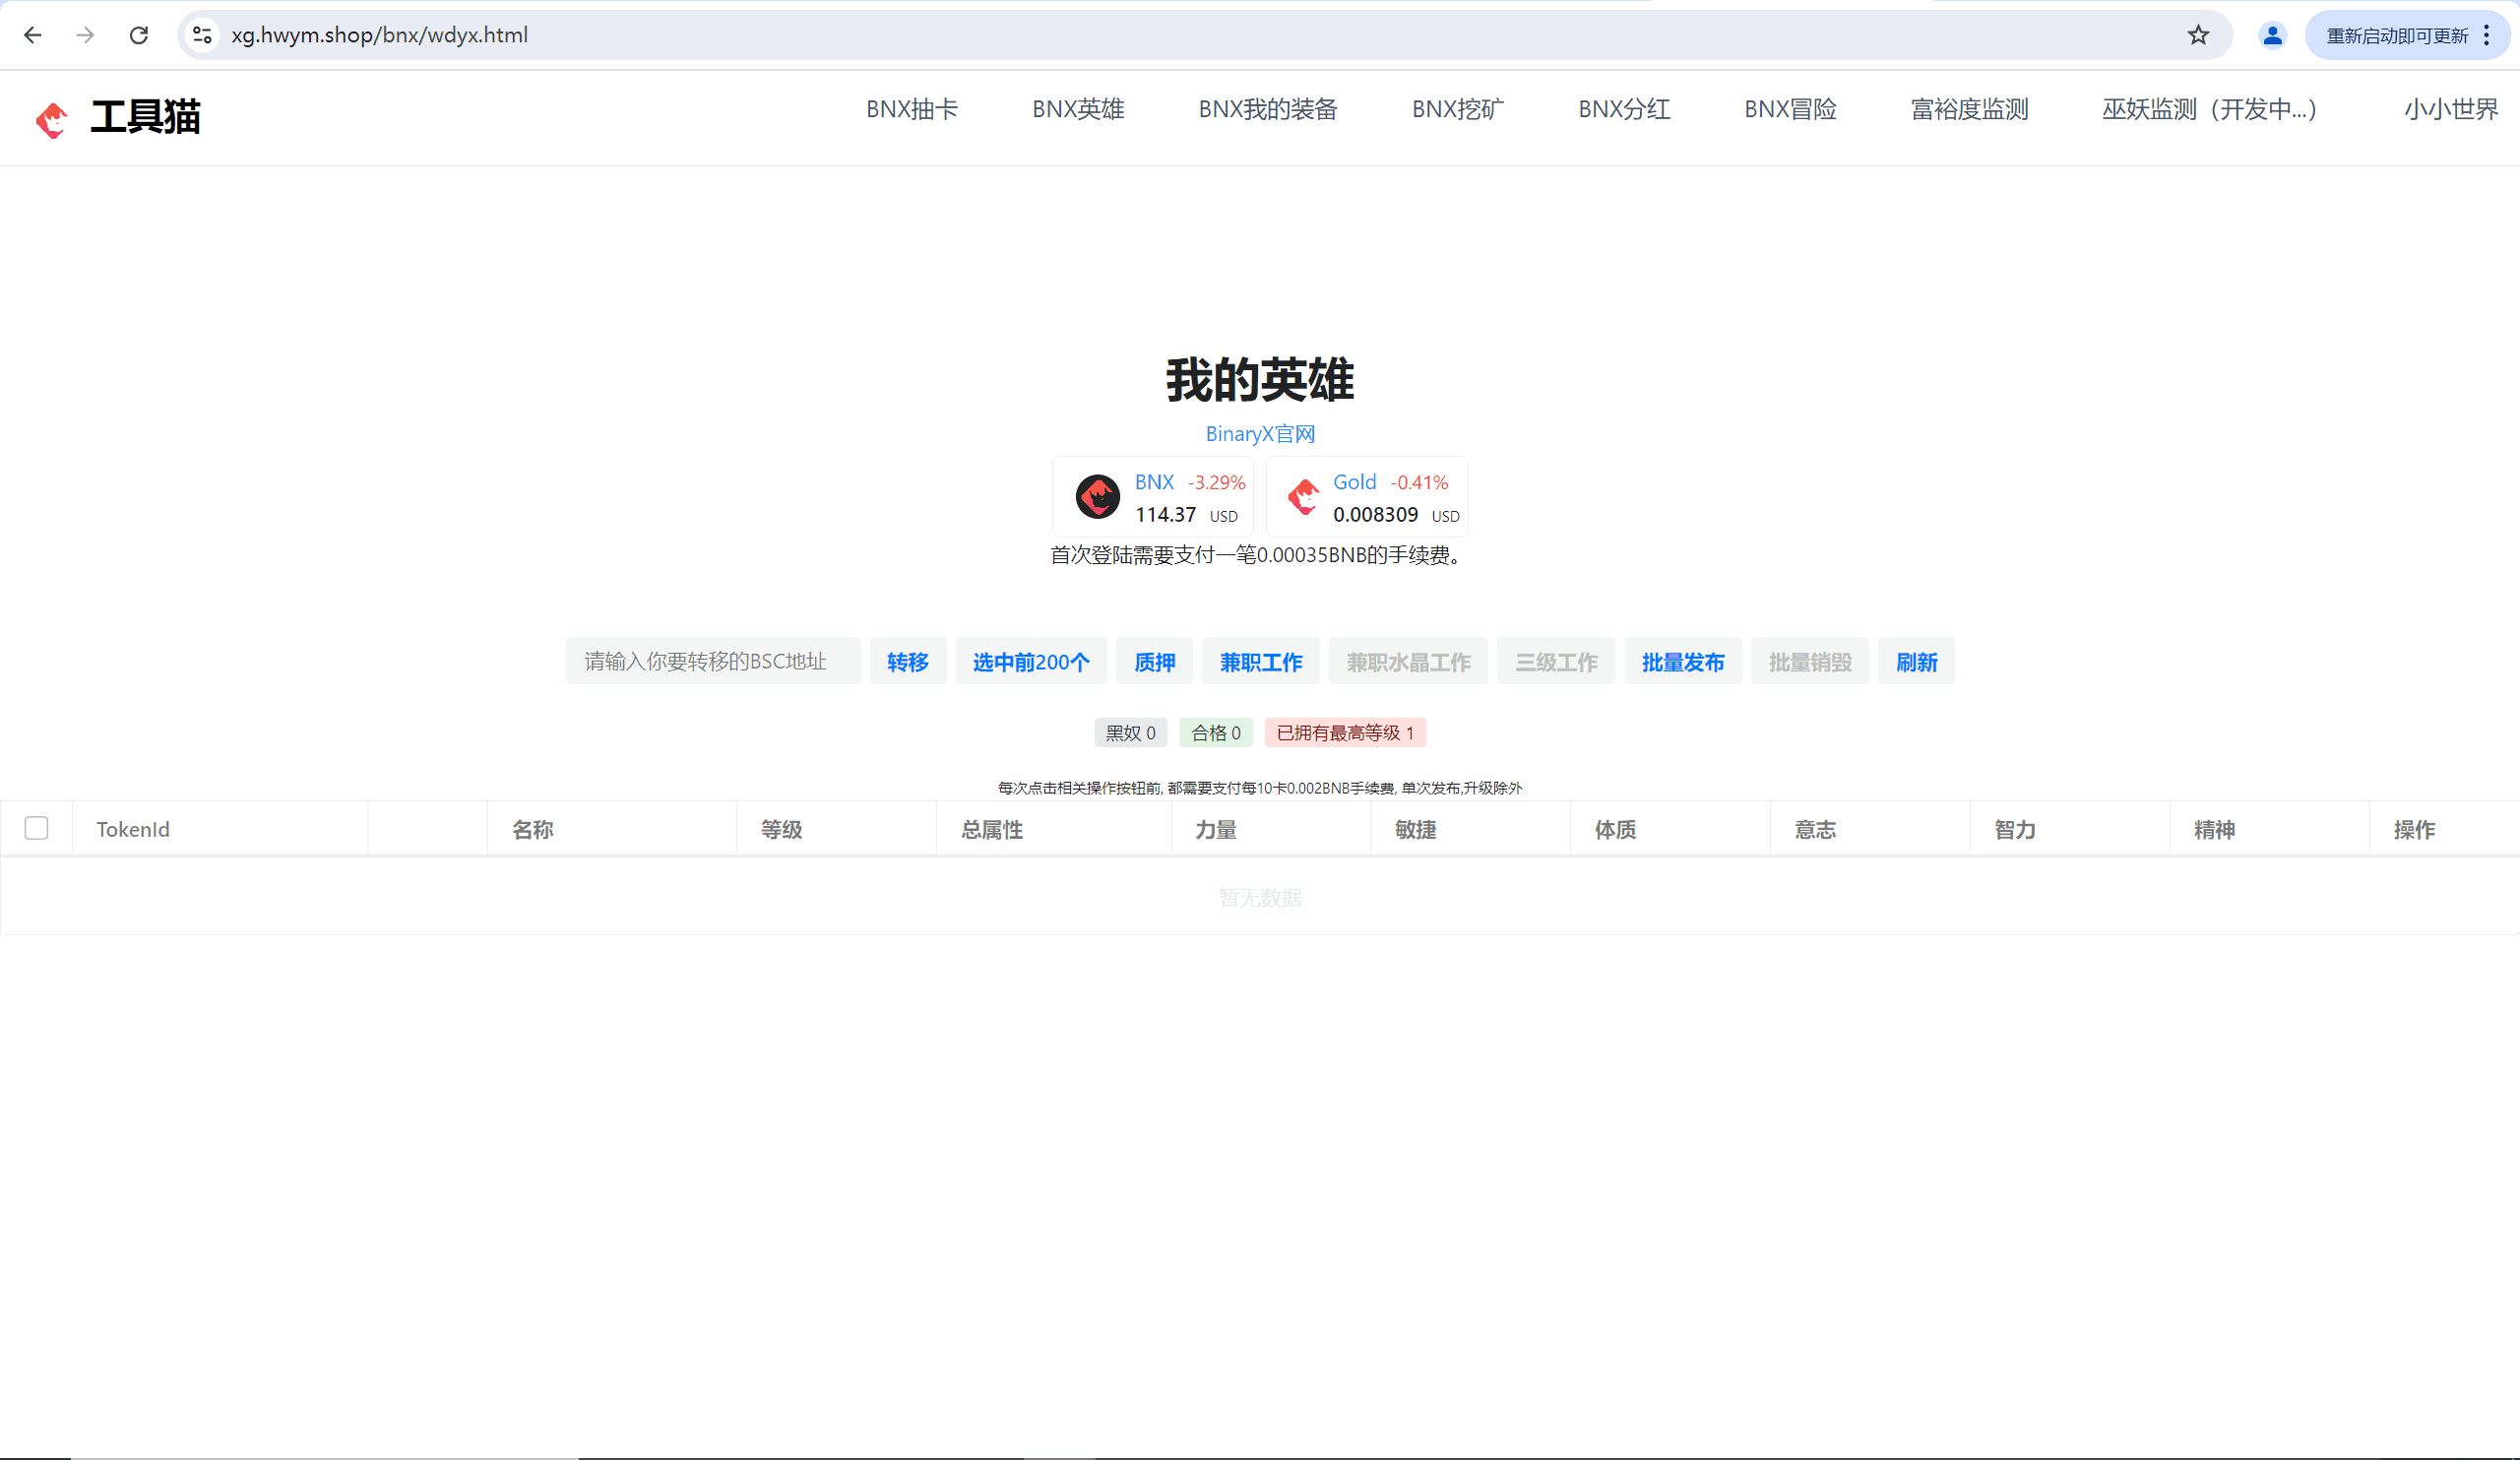Viewport: 2520px width, 1460px height.
Task: Click the 刷新 button
Action: pos(1915,662)
